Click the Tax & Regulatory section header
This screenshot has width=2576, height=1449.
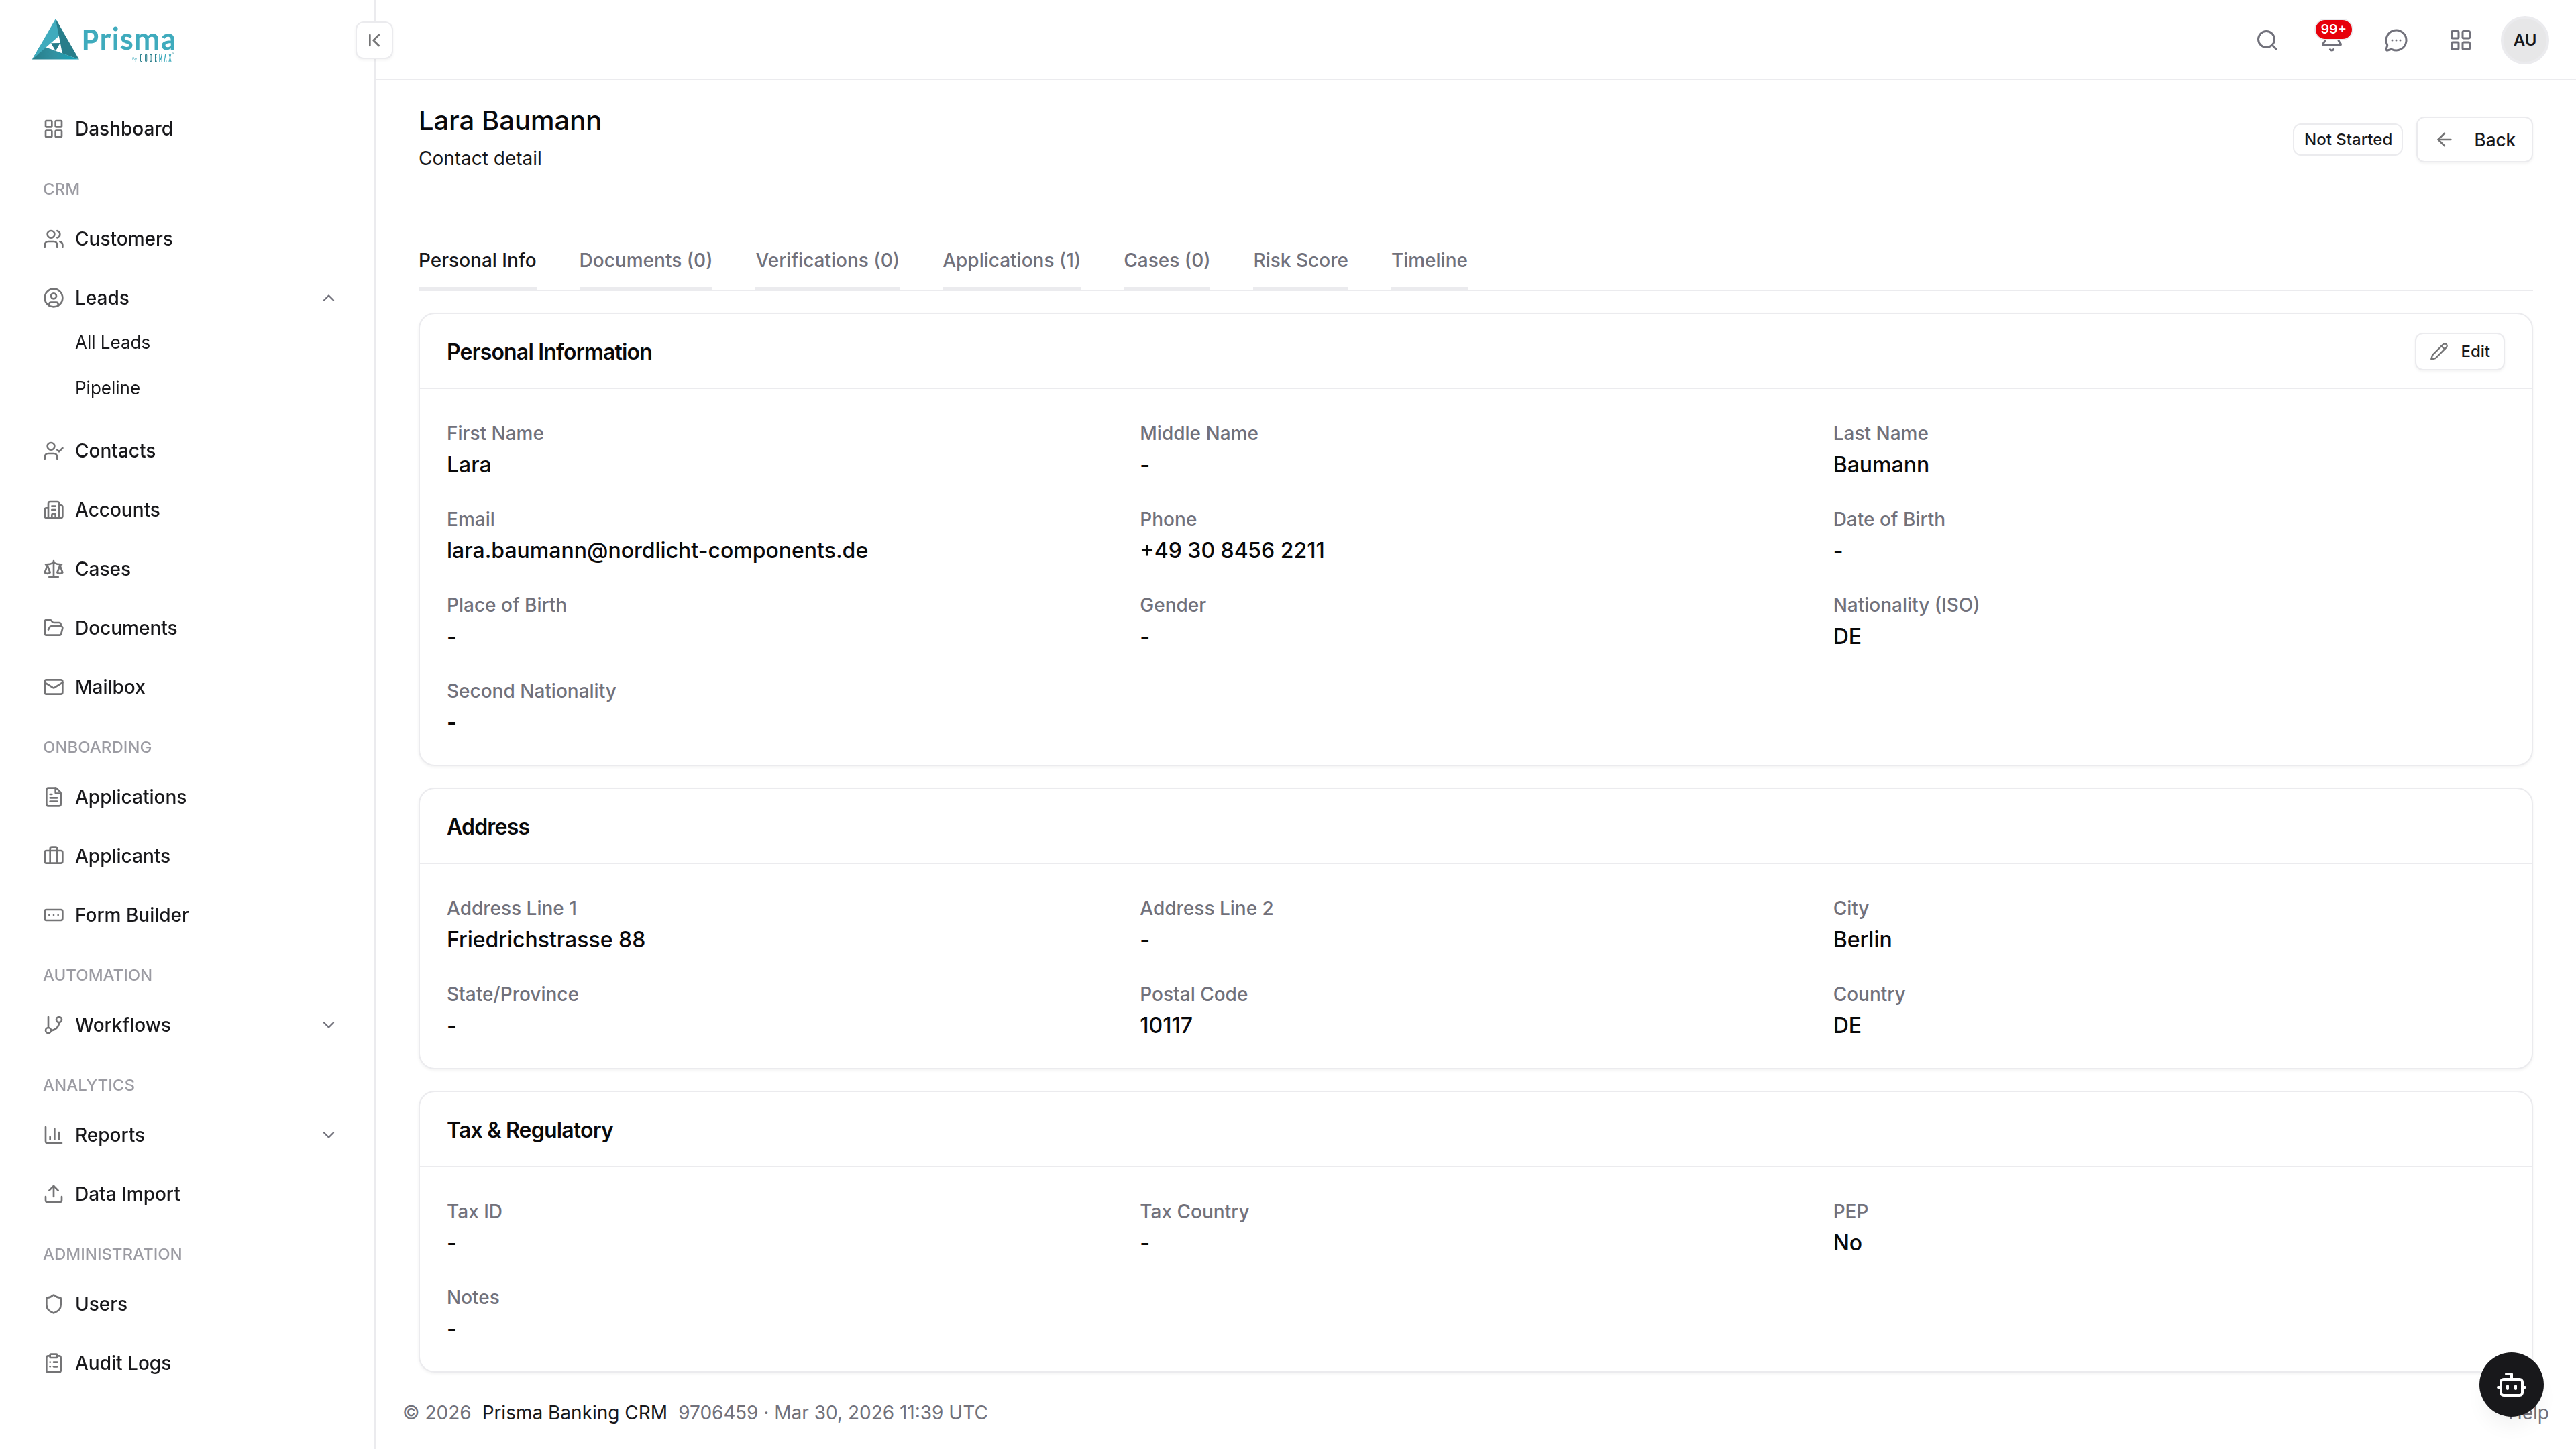(x=529, y=1130)
